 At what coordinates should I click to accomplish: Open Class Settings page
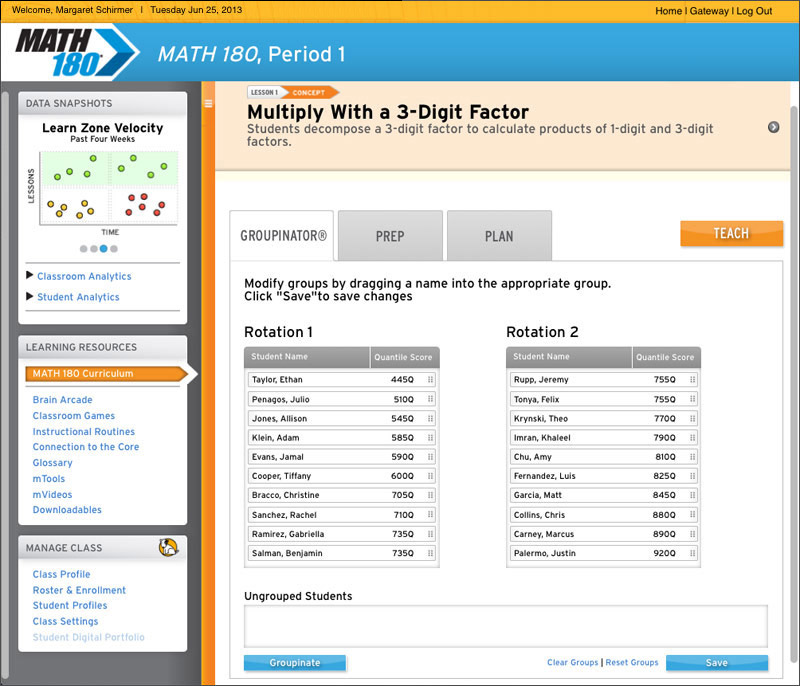(65, 621)
